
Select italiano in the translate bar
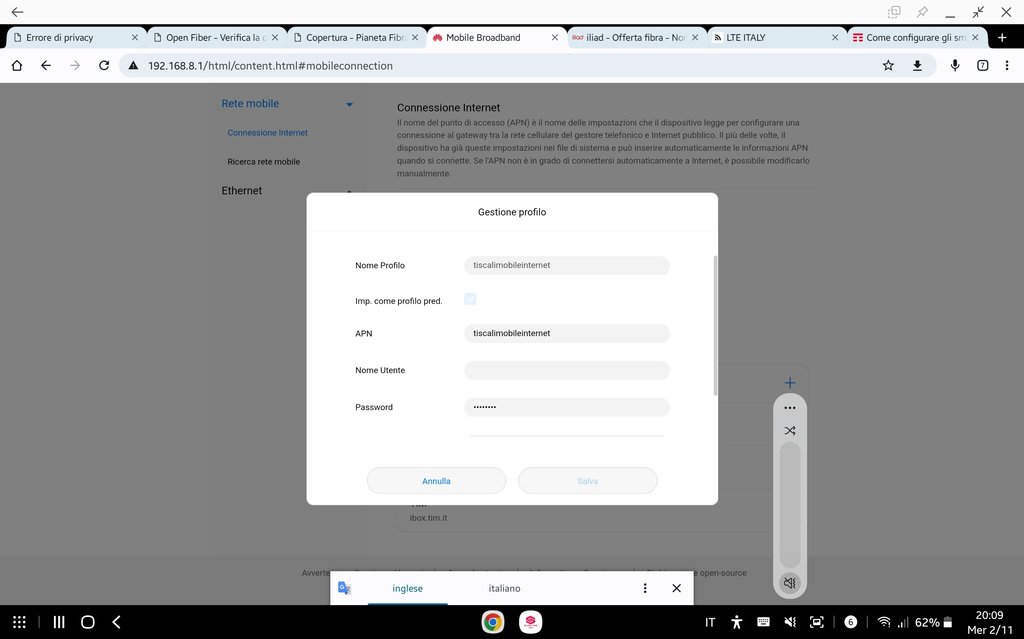click(504, 589)
